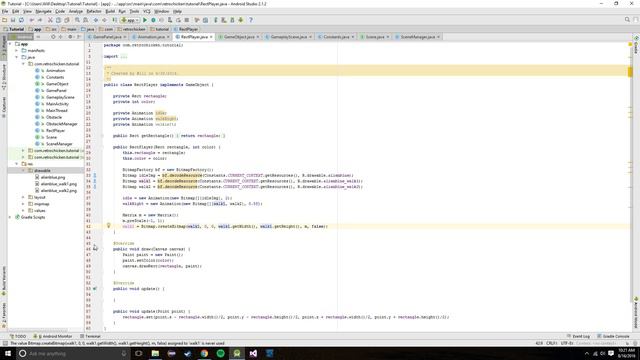Screen dimensions: 640x360
Task: Click the project panel settings gear icon
Action: point(70,37)
